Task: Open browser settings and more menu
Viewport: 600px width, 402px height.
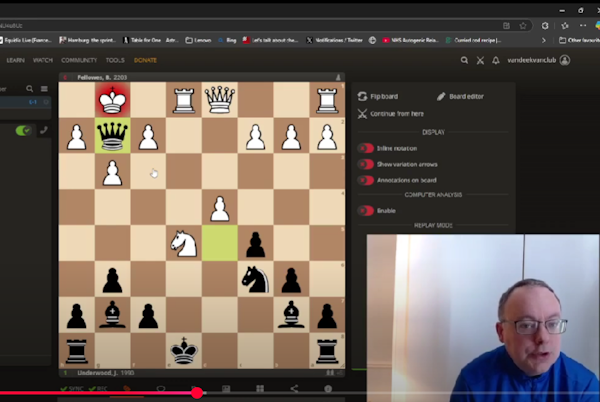Action: (x=583, y=26)
